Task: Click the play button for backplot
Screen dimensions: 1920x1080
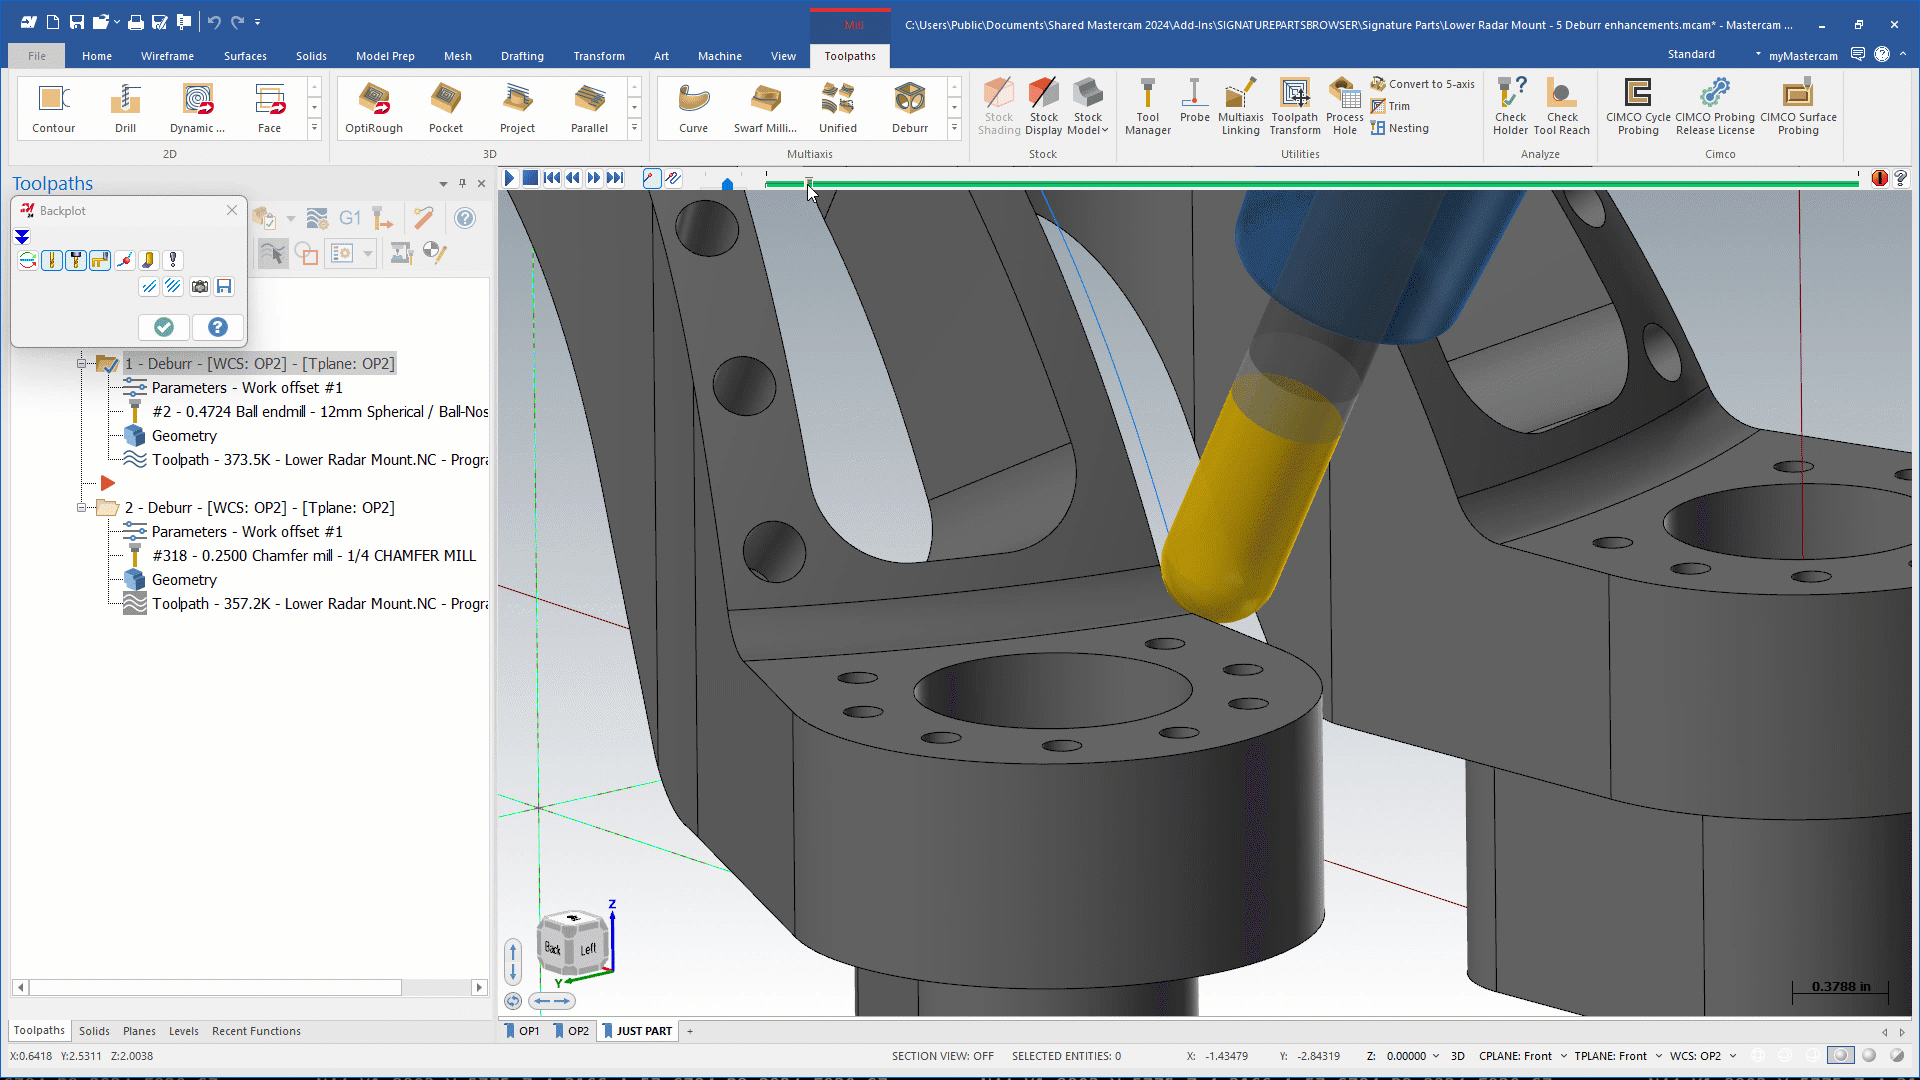Action: (x=509, y=178)
